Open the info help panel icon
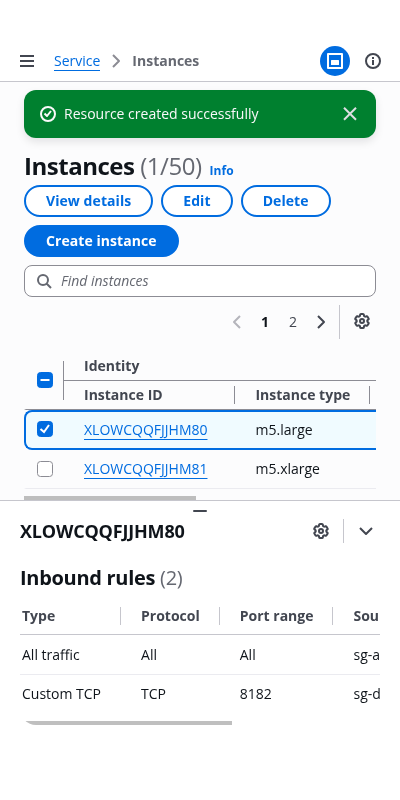 tap(373, 61)
